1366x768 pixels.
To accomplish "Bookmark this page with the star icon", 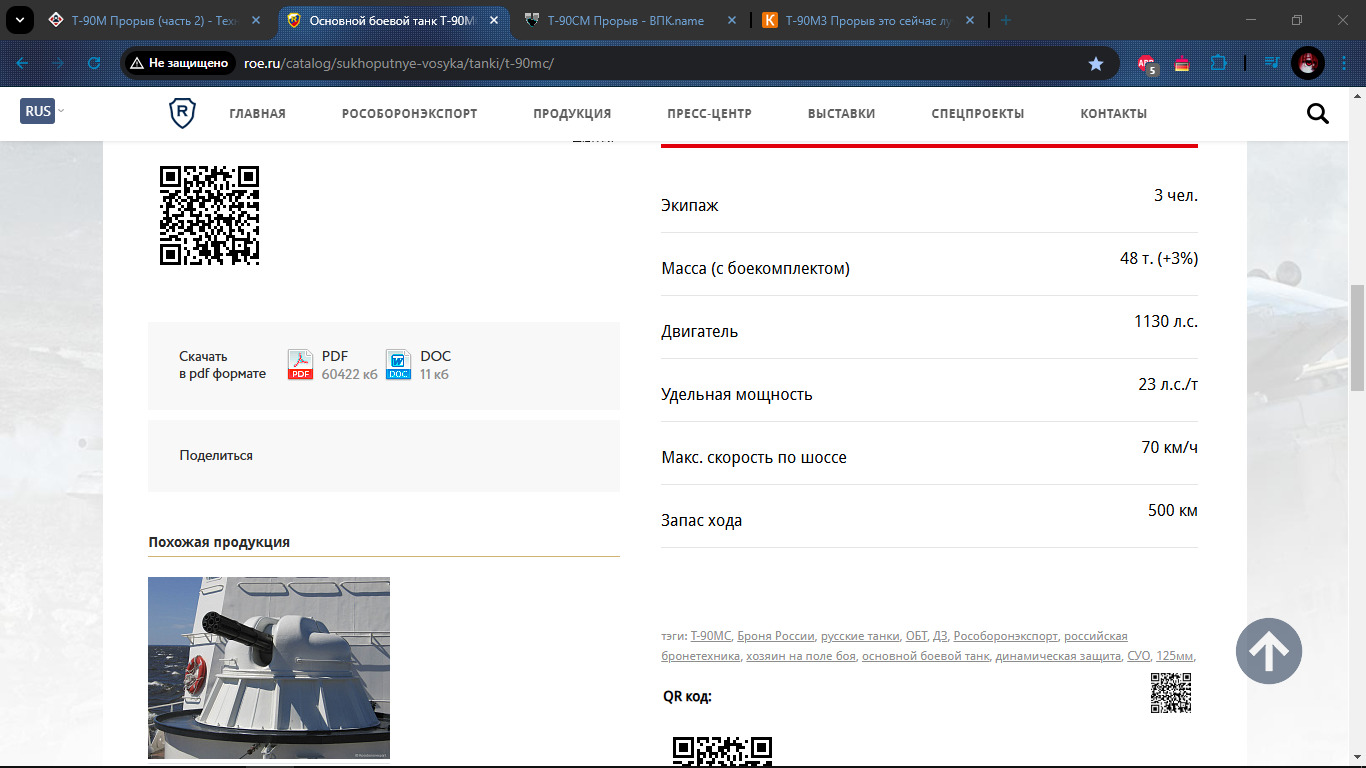I will (1096, 63).
